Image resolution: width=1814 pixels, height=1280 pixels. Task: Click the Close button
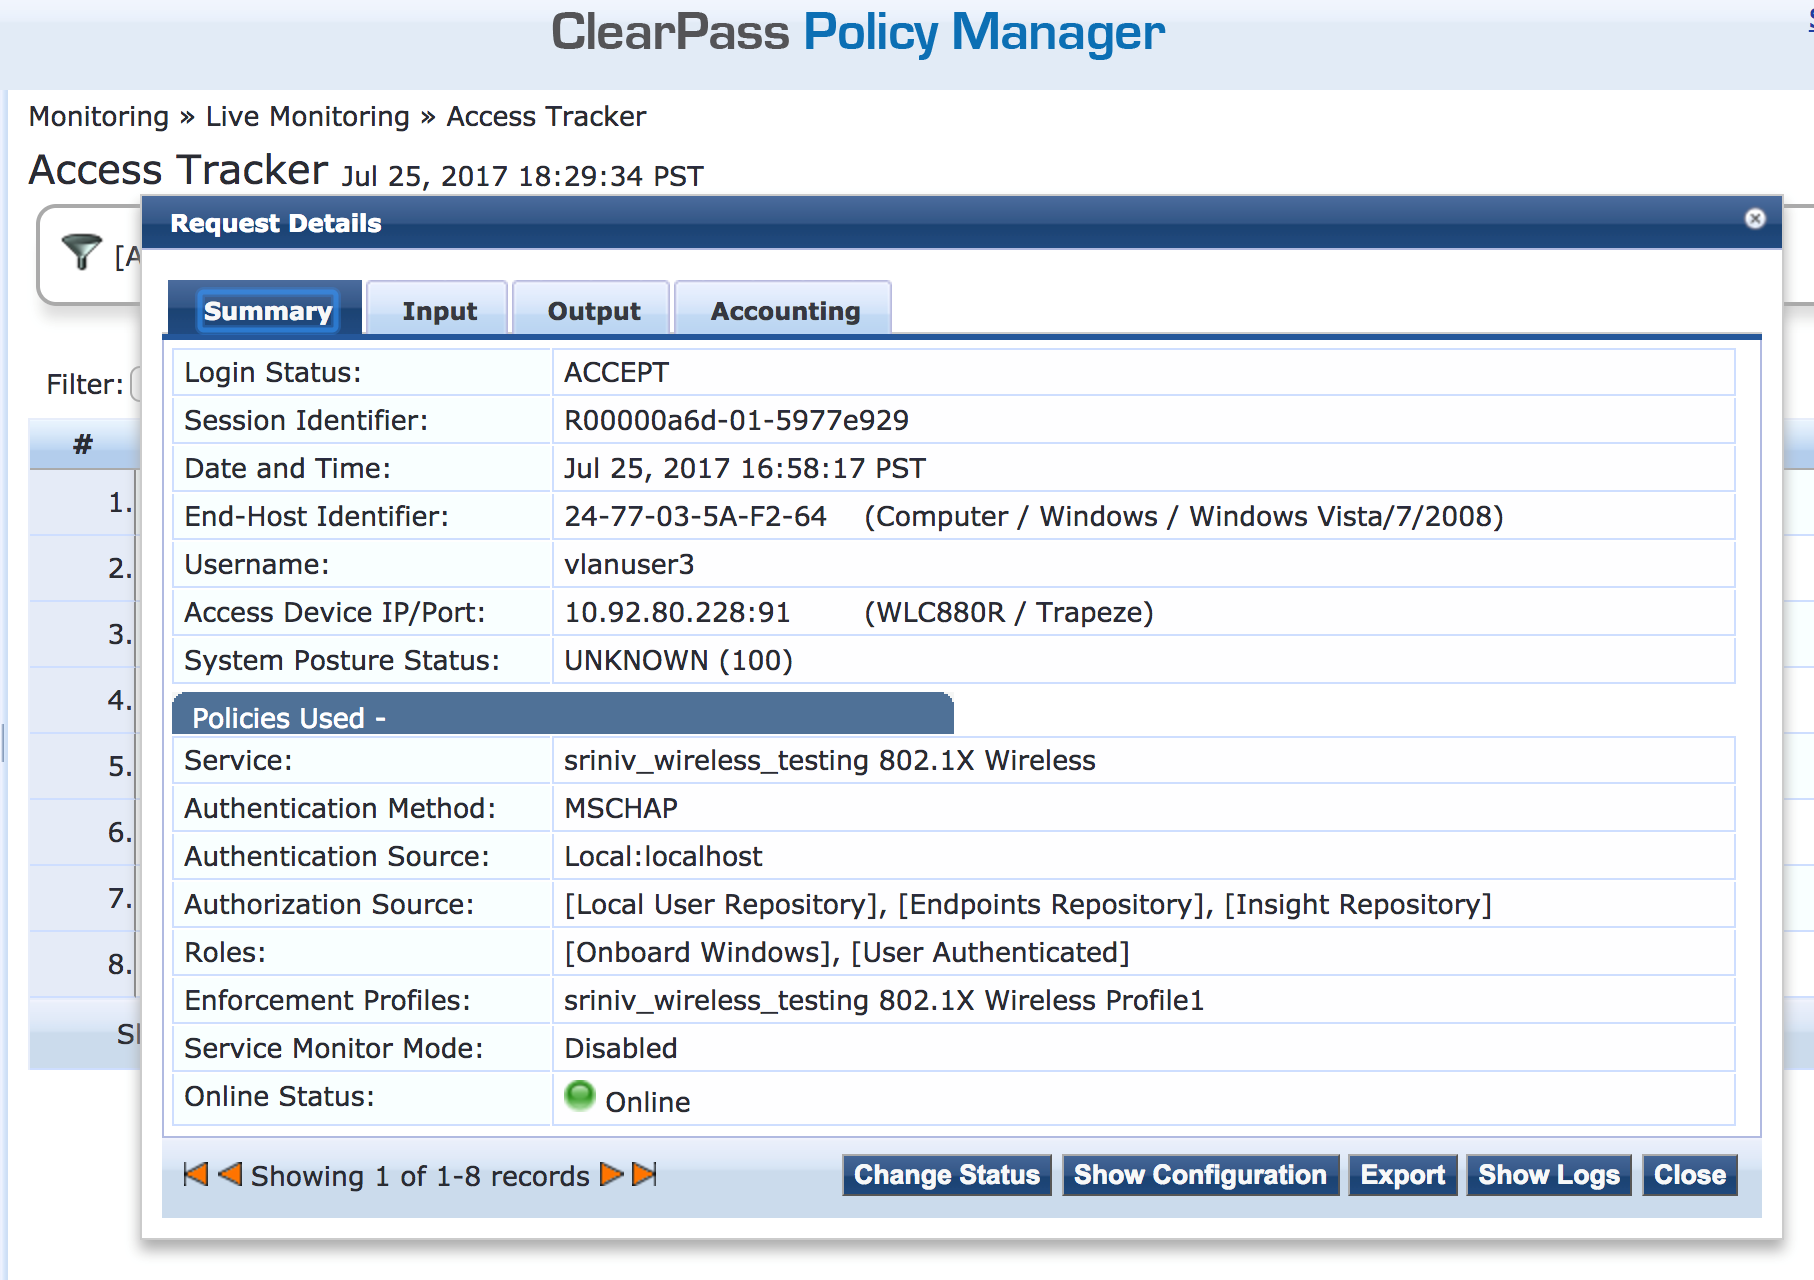point(1689,1175)
